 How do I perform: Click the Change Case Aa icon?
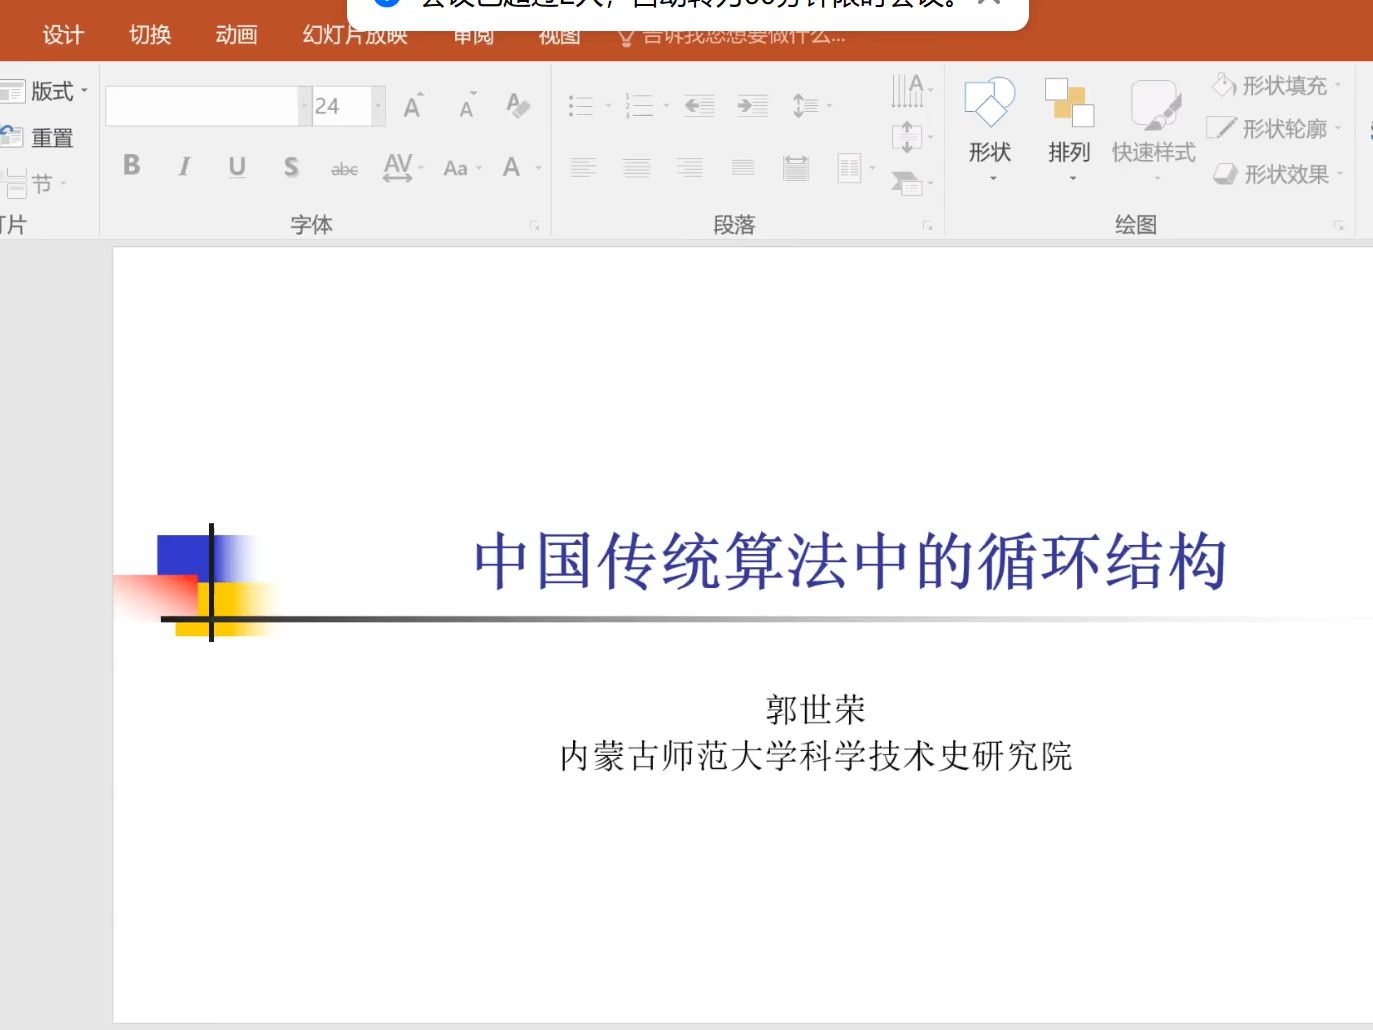pyautogui.click(x=456, y=168)
